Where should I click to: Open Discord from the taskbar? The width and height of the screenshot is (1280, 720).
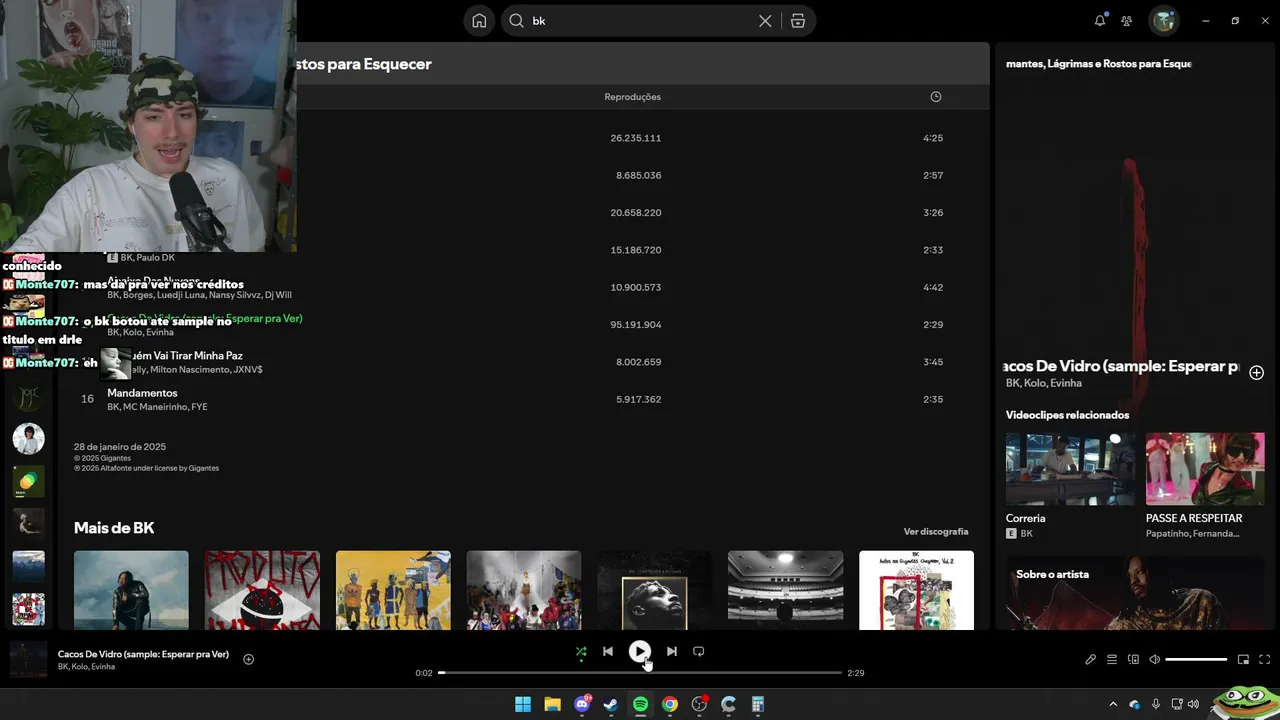(x=582, y=704)
